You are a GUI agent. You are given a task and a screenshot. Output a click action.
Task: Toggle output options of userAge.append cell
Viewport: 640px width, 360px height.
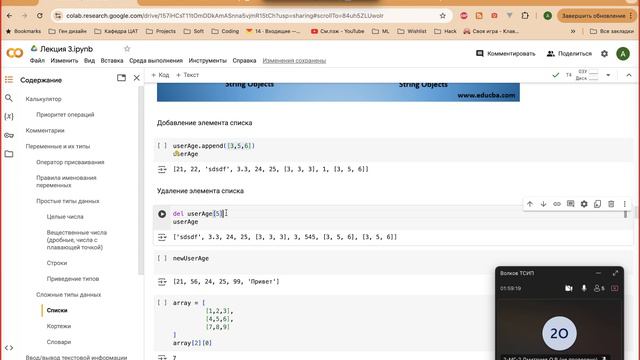pyautogui.click(x=162, y=169)
